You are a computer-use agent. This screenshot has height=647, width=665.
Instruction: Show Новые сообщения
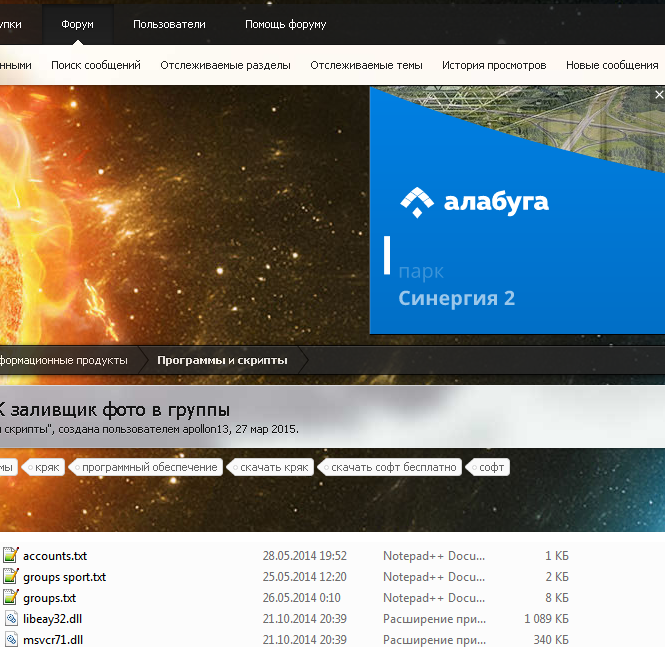click(x=611, y=65)
